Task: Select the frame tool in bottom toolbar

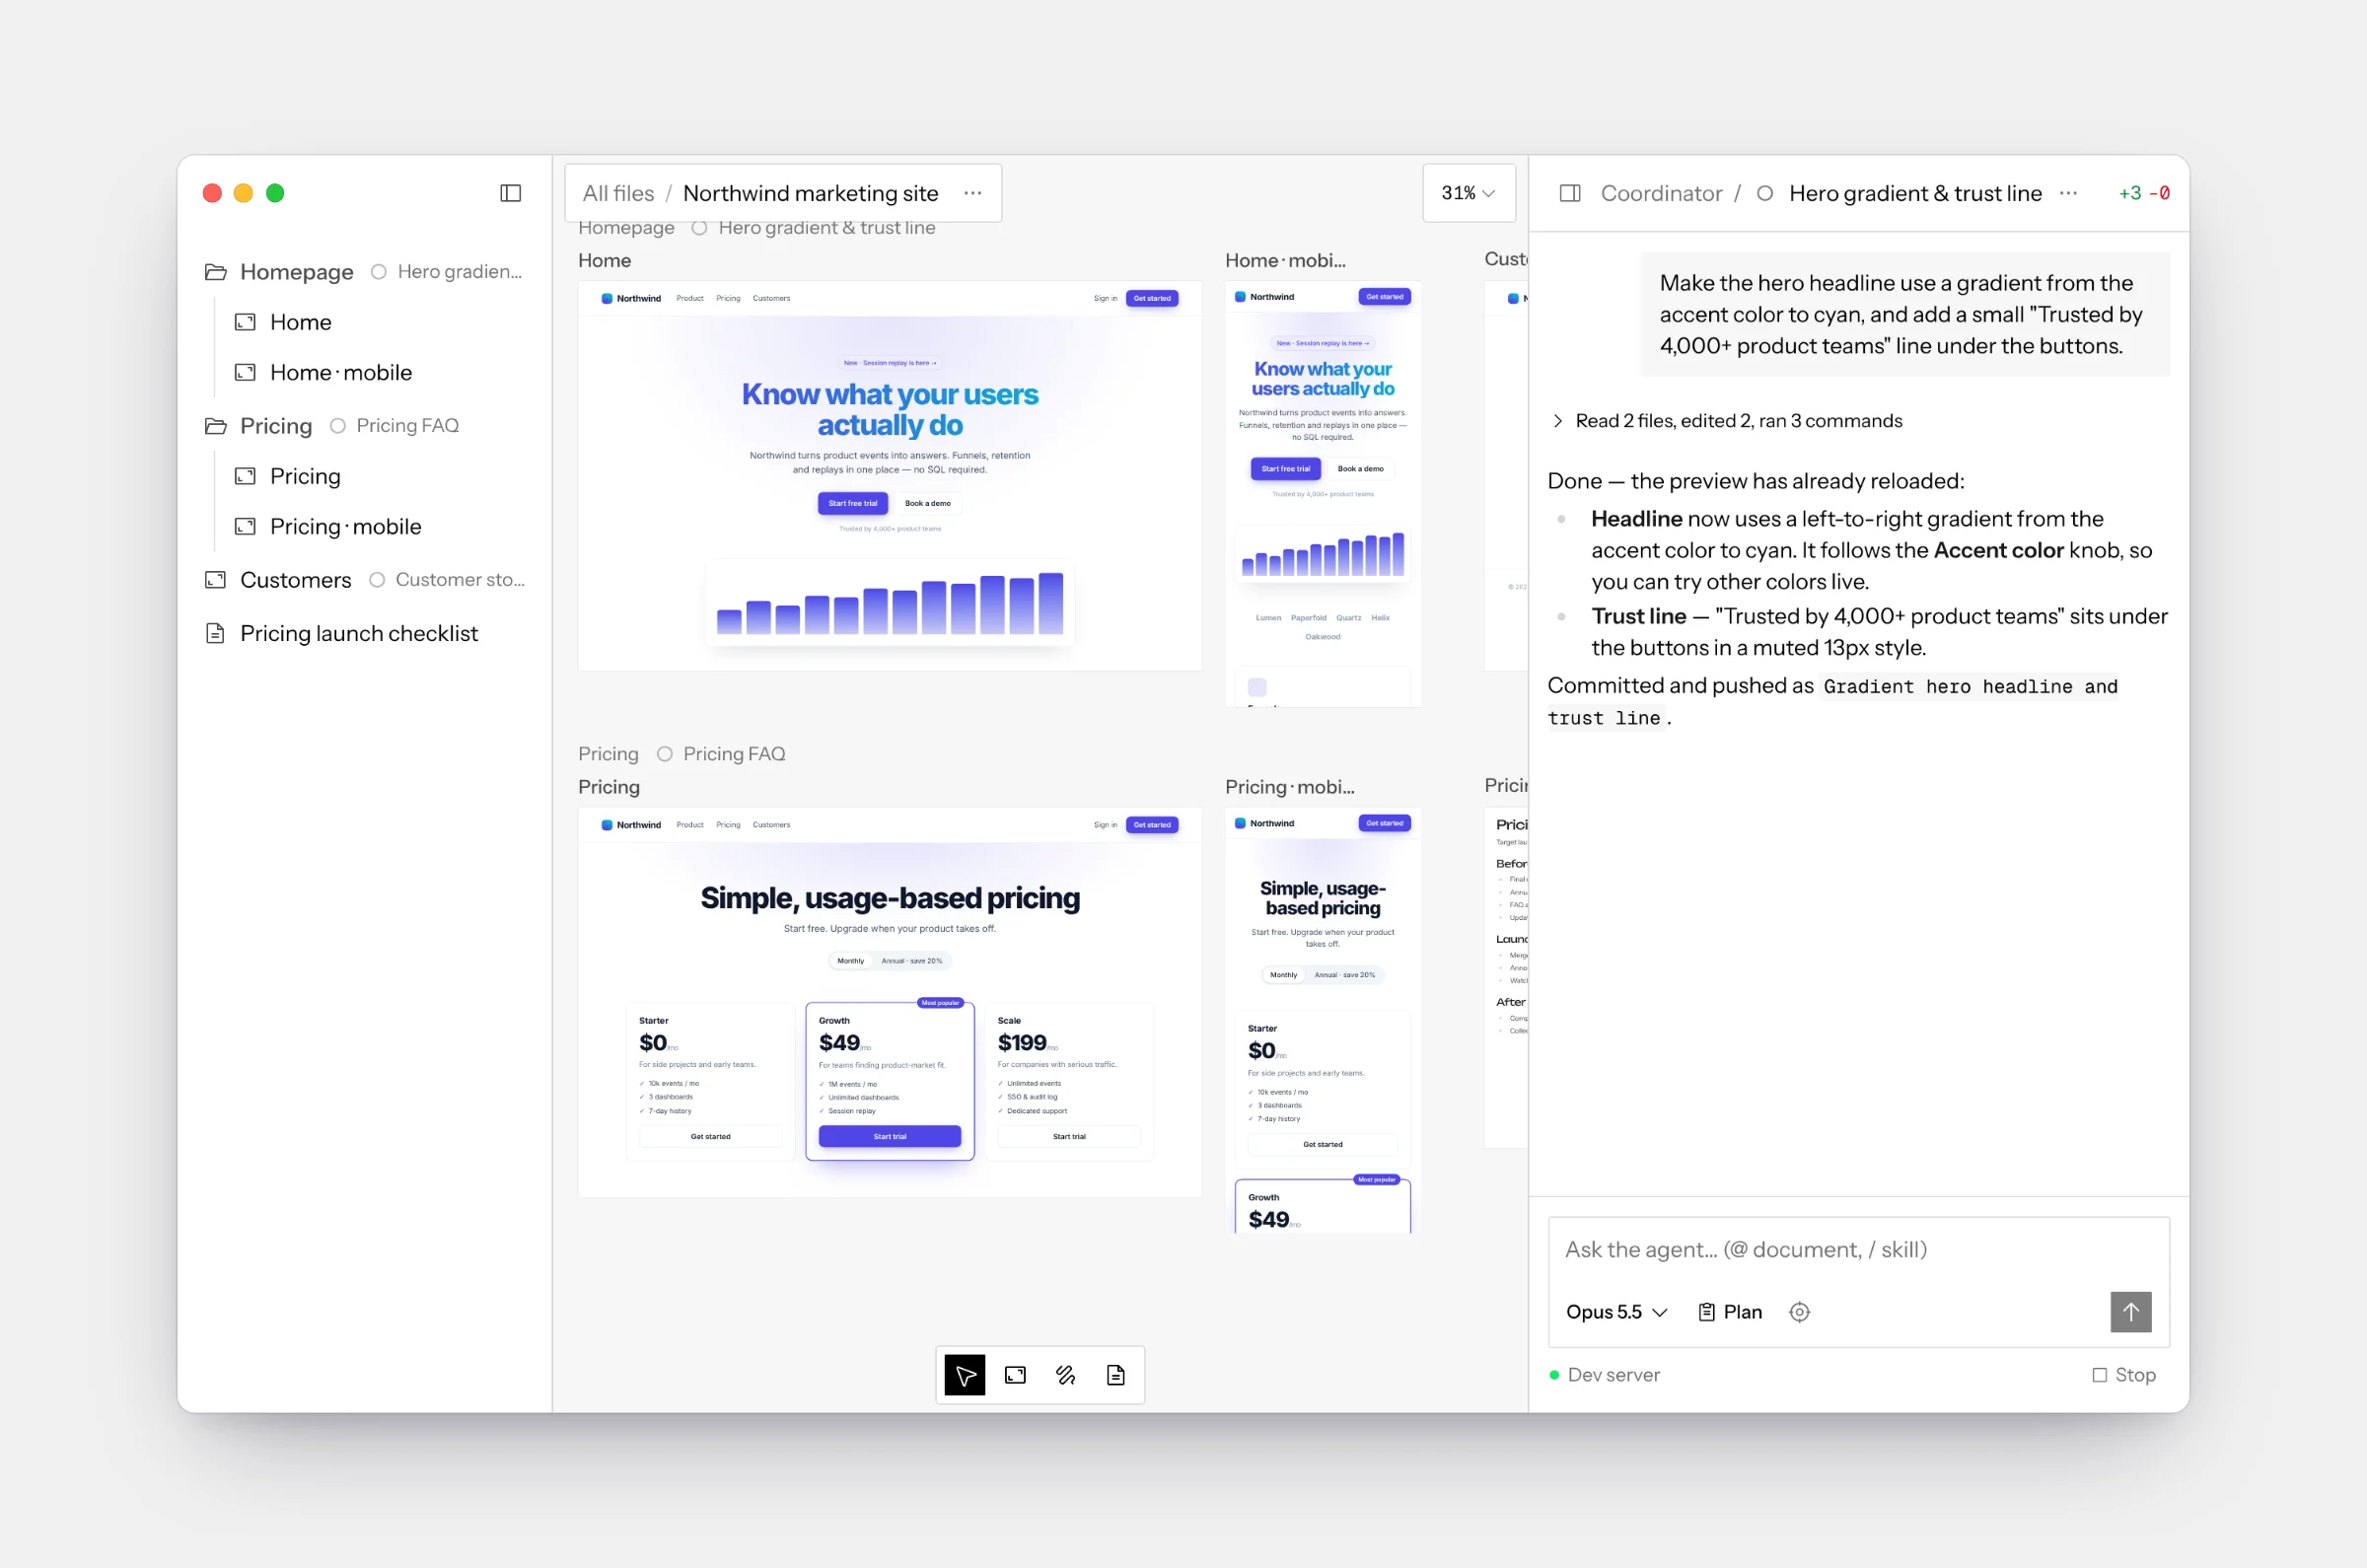Action: pos(1015,1375)
